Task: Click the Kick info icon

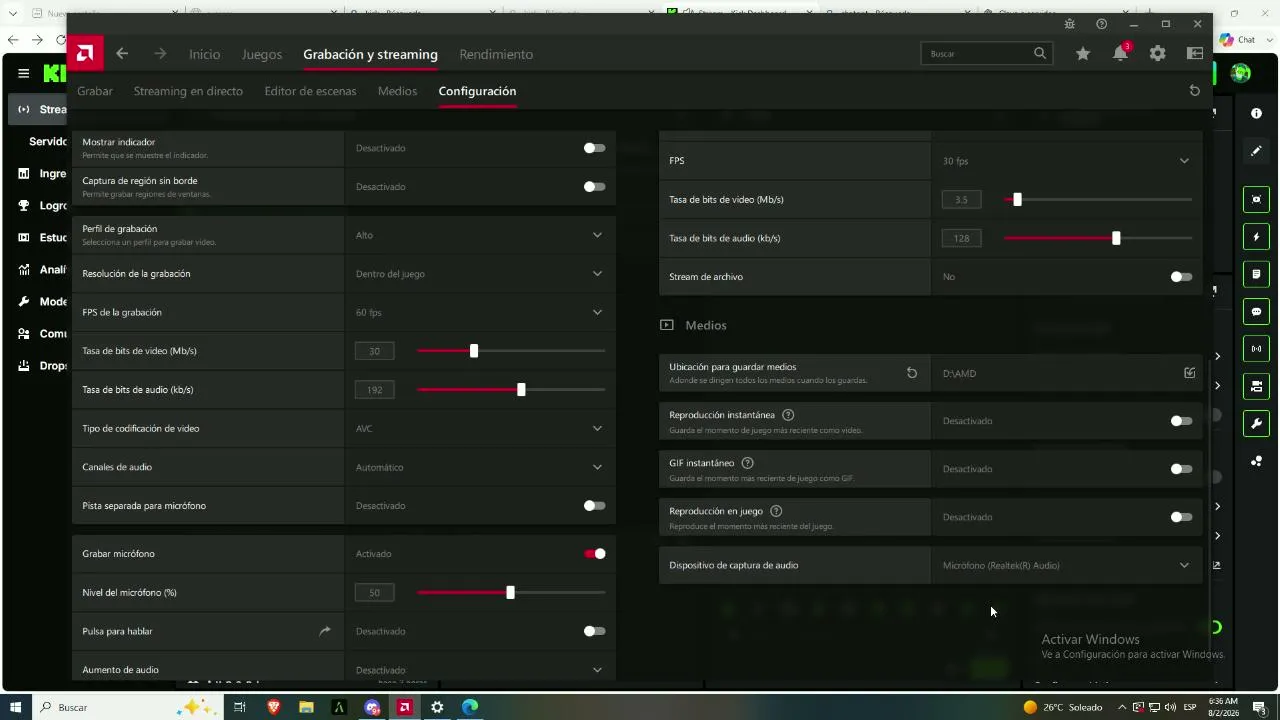Action: click(1256, 114)
